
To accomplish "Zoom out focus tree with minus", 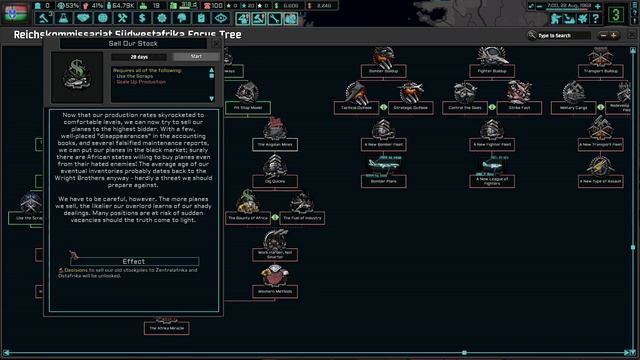I will point(603,36).
